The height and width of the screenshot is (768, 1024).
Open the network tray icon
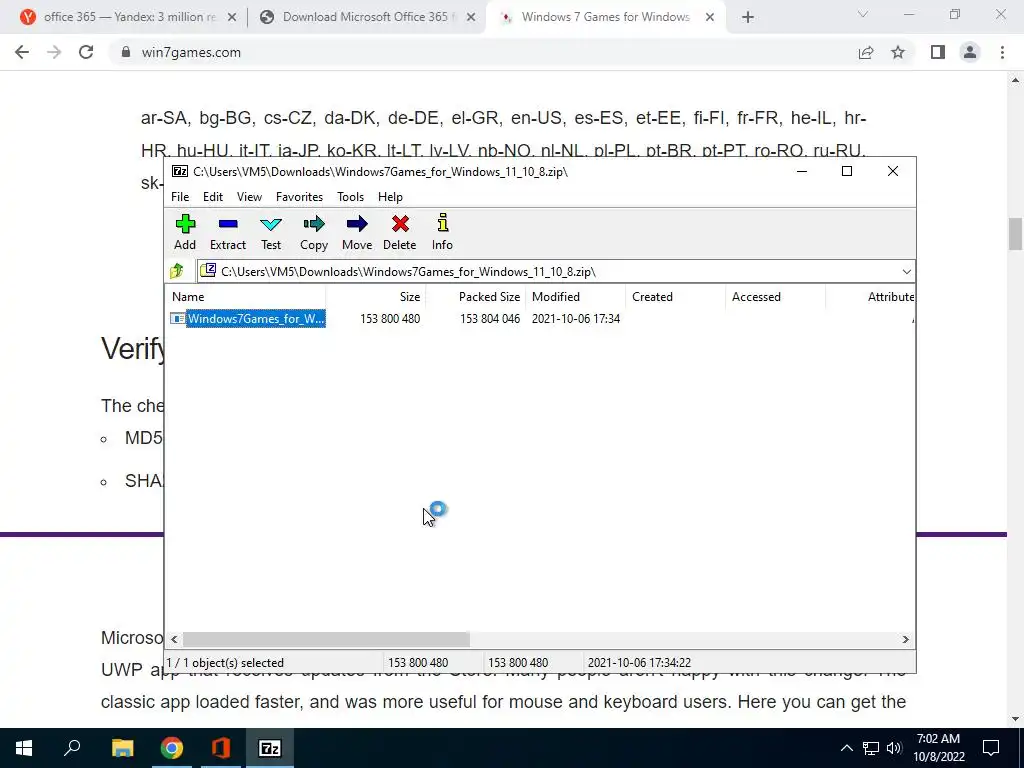[x=871, y=748]
